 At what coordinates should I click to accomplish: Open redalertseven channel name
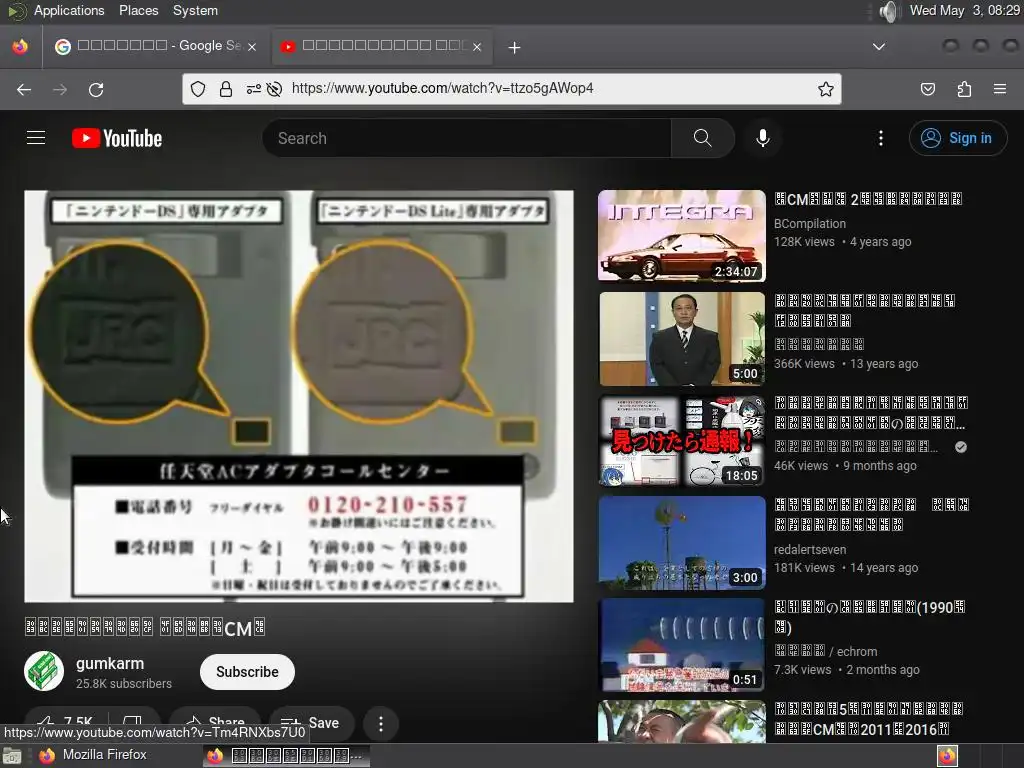[x=810, y=550]
